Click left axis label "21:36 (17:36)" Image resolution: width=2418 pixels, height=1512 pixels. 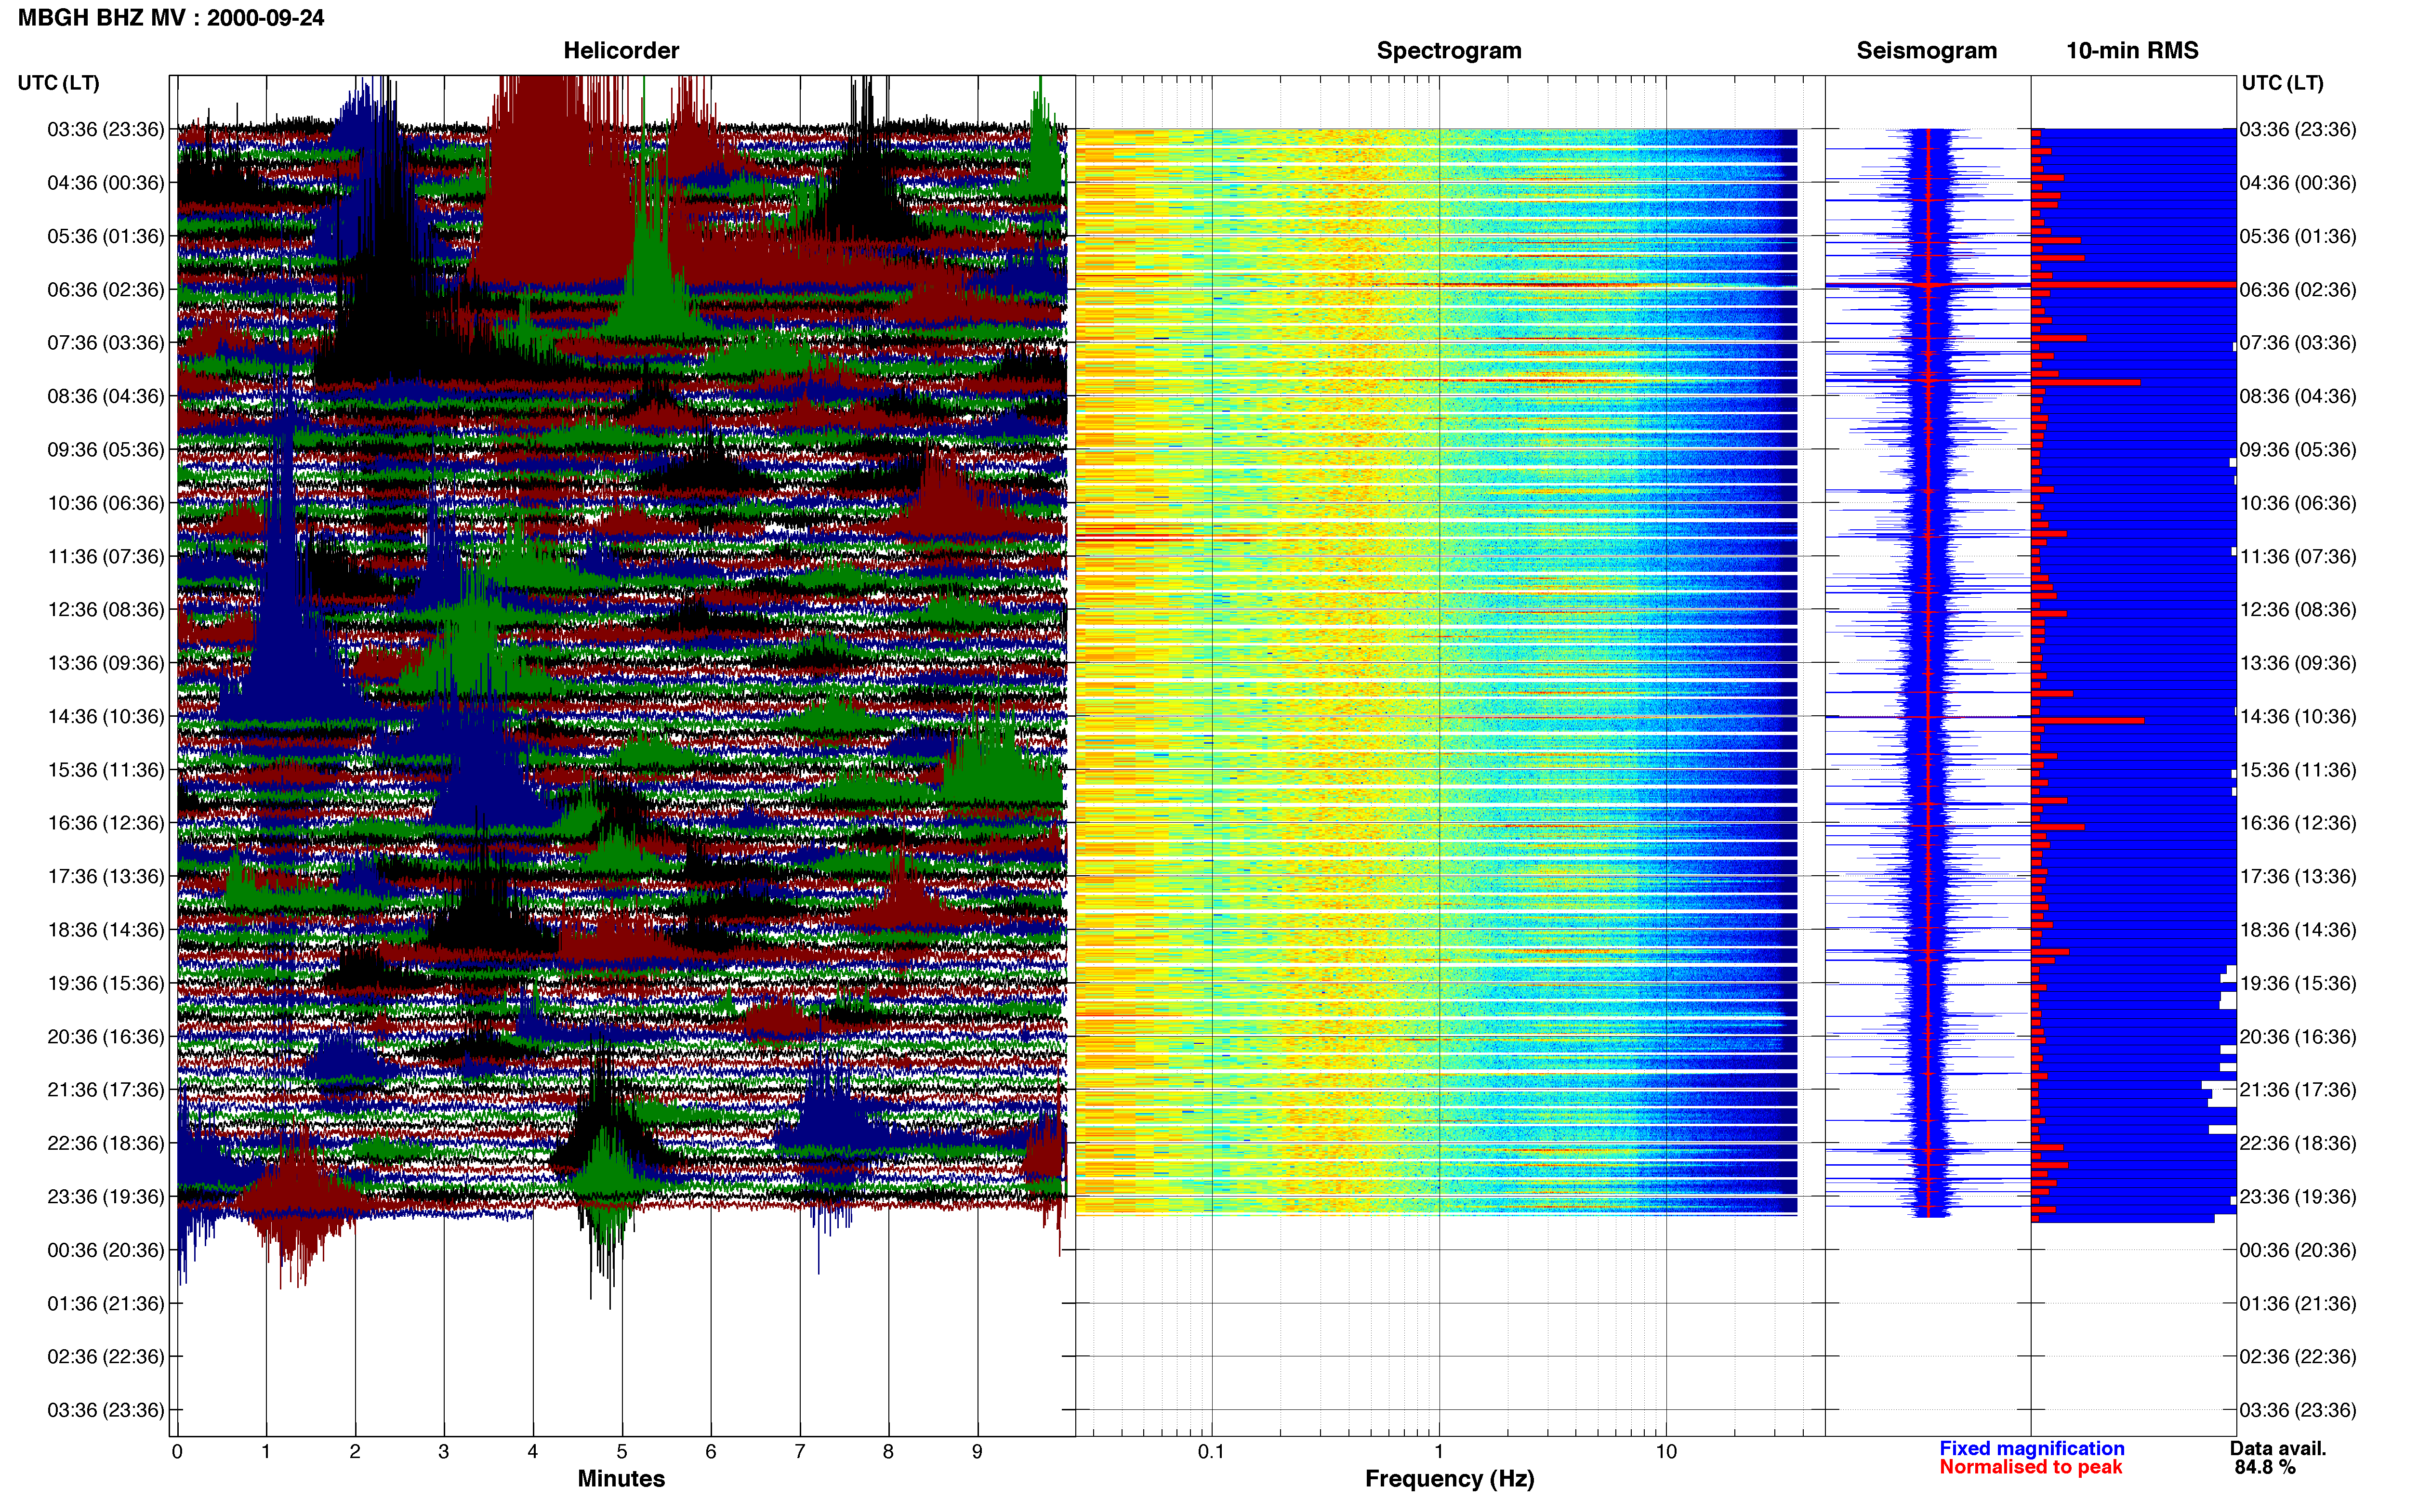105,1090
